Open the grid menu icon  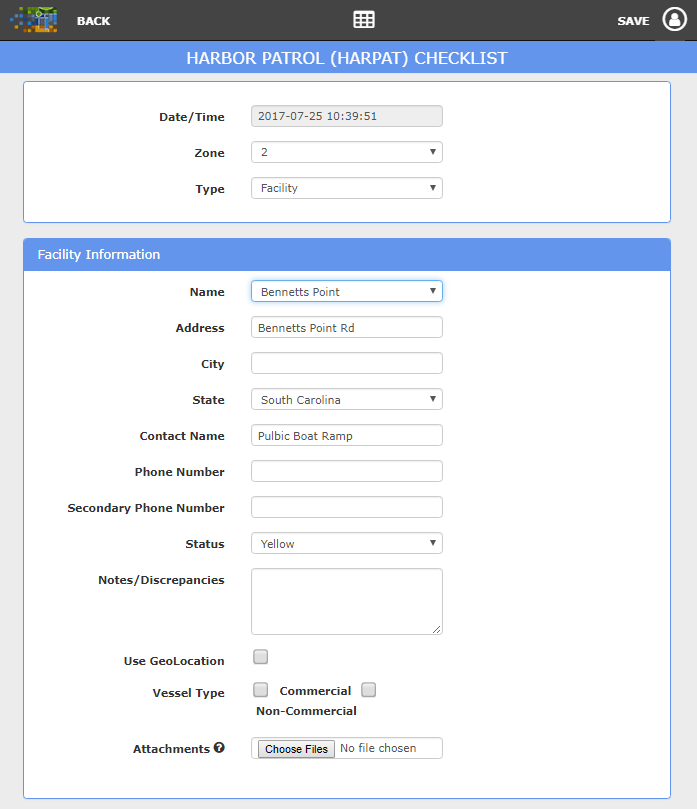(x=364, y=20)
